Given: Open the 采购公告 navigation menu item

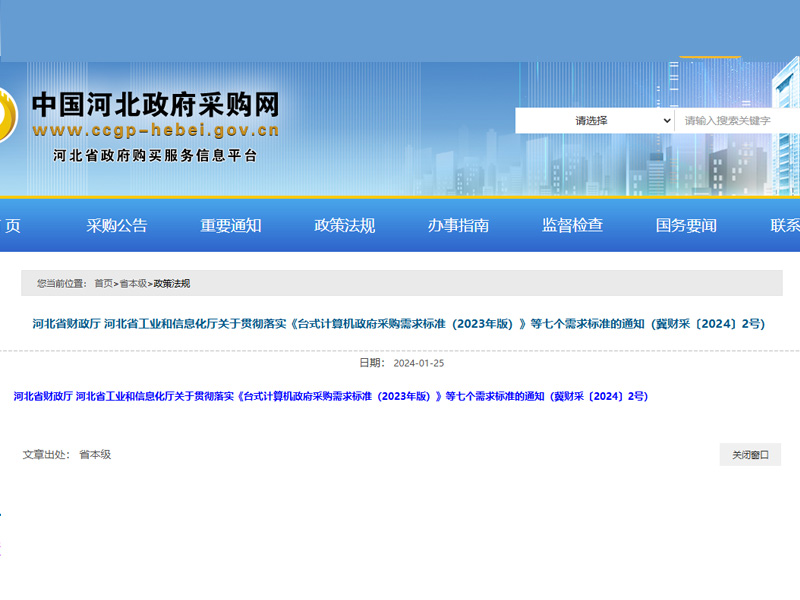Looking at the screenshot, I should [x=116, y=225].
